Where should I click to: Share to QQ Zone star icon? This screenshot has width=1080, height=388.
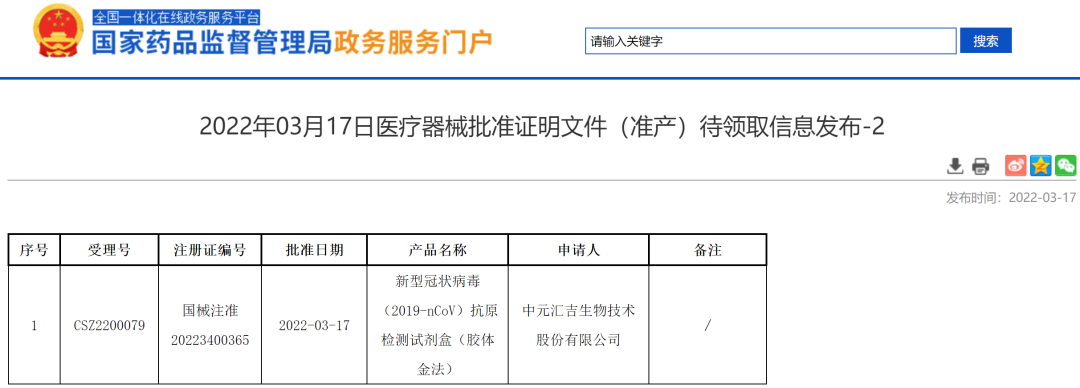[1041, 165]
